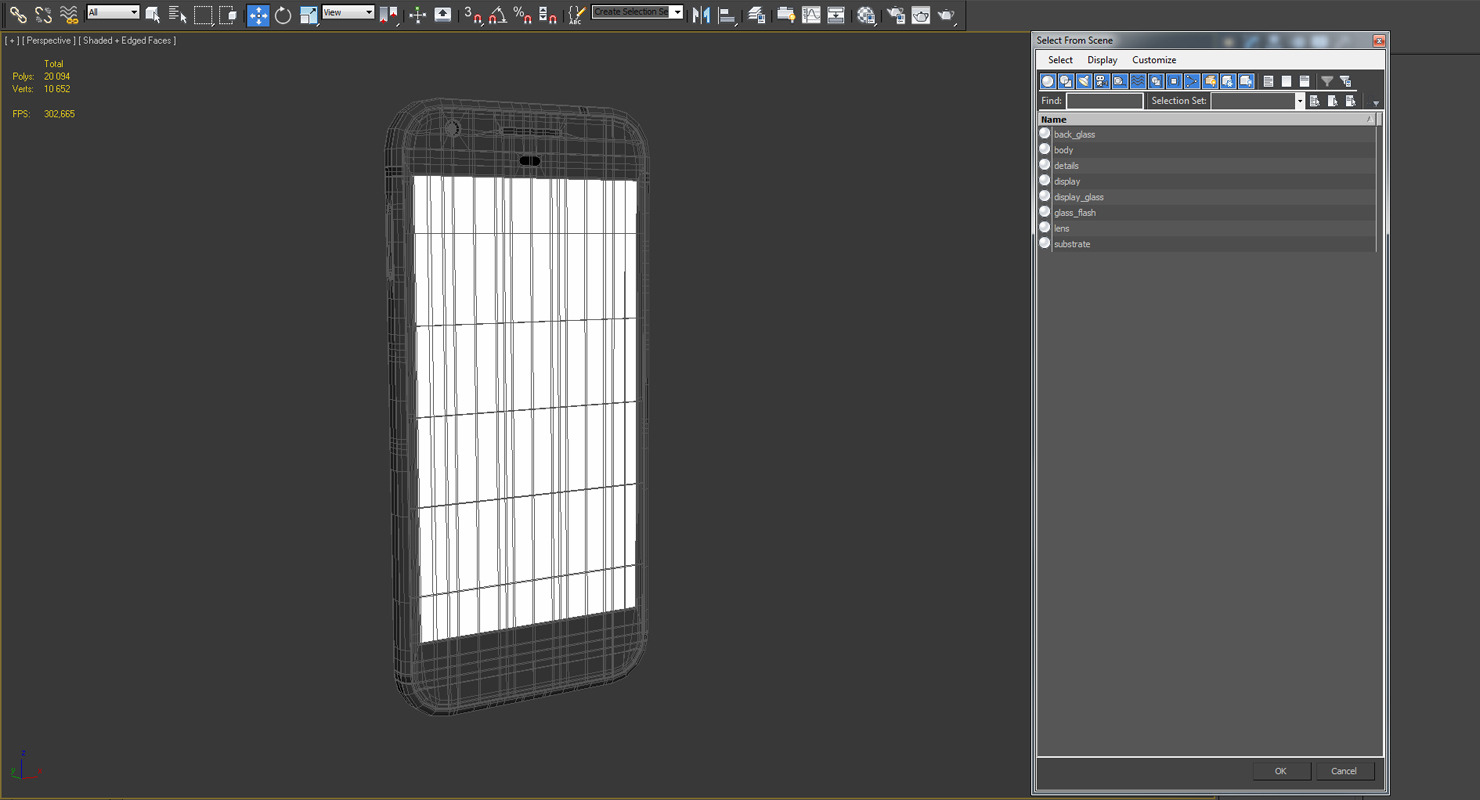The height and width of the screenshot is (800, 1480).
Task: Open the Select menu in Select From Scene
Action: pos(1060,60)
